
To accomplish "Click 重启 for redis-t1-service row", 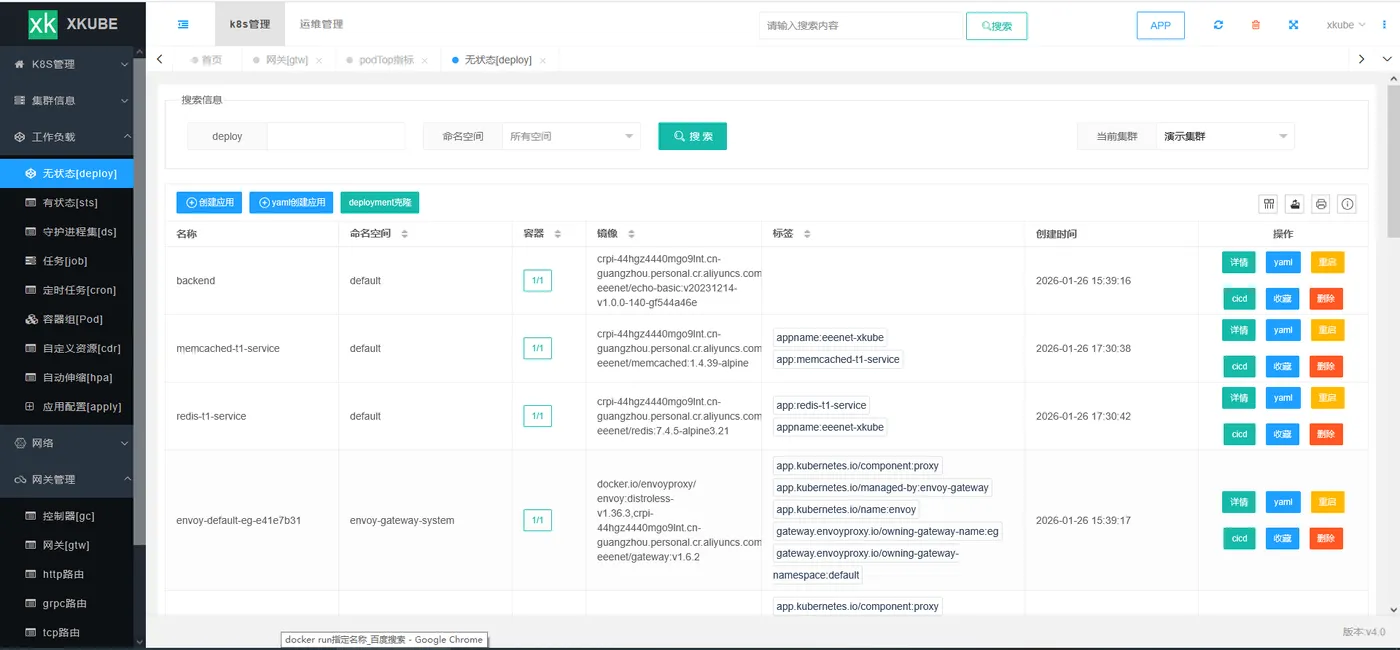I will pos(1326,398).
